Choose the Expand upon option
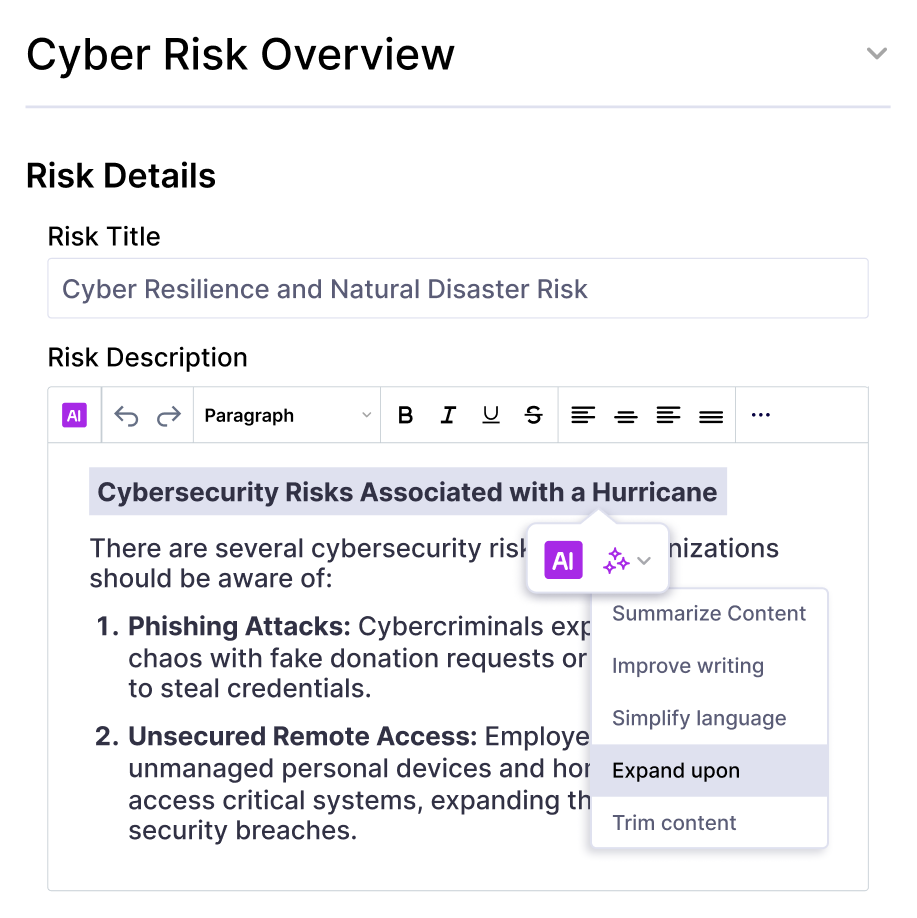917x918 pixels. 709,771
